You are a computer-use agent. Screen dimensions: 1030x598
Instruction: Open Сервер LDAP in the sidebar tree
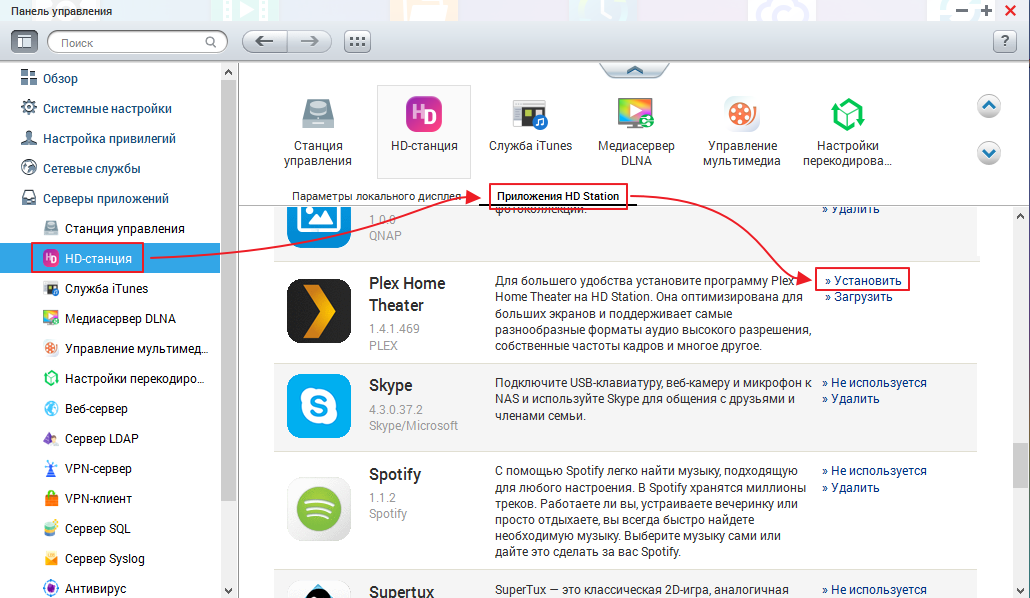click(102, 438)
